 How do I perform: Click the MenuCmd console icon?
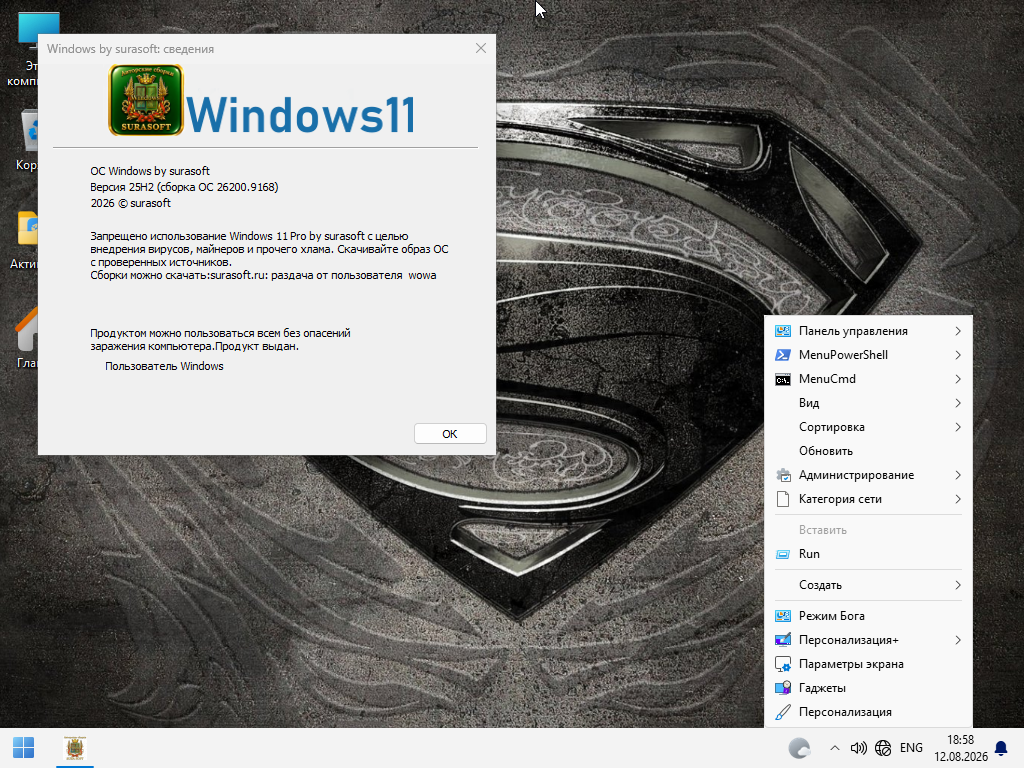[782, 379]
